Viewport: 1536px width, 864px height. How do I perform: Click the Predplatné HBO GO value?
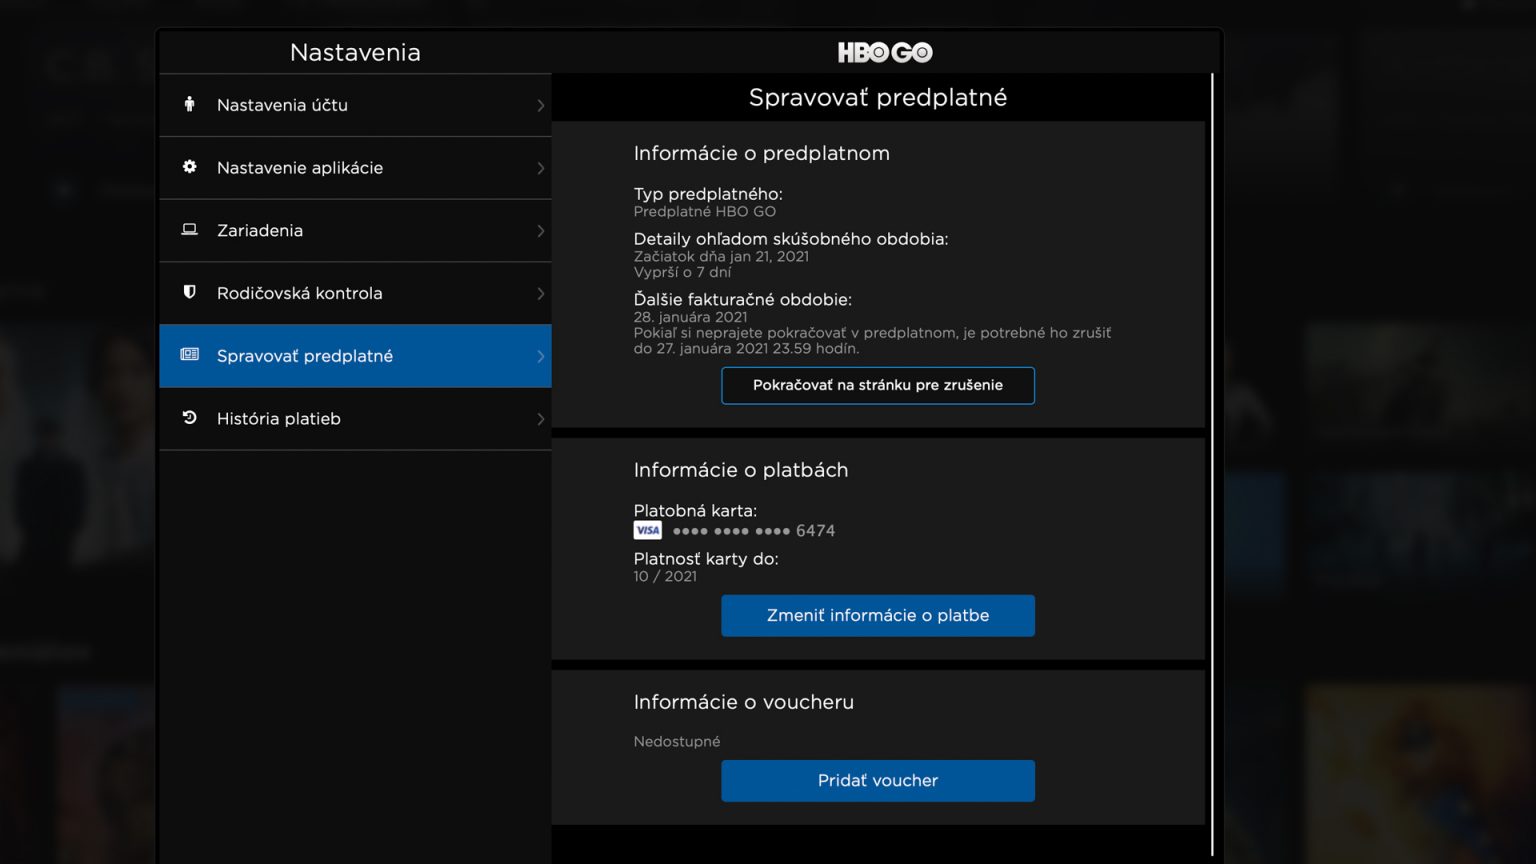704,211
